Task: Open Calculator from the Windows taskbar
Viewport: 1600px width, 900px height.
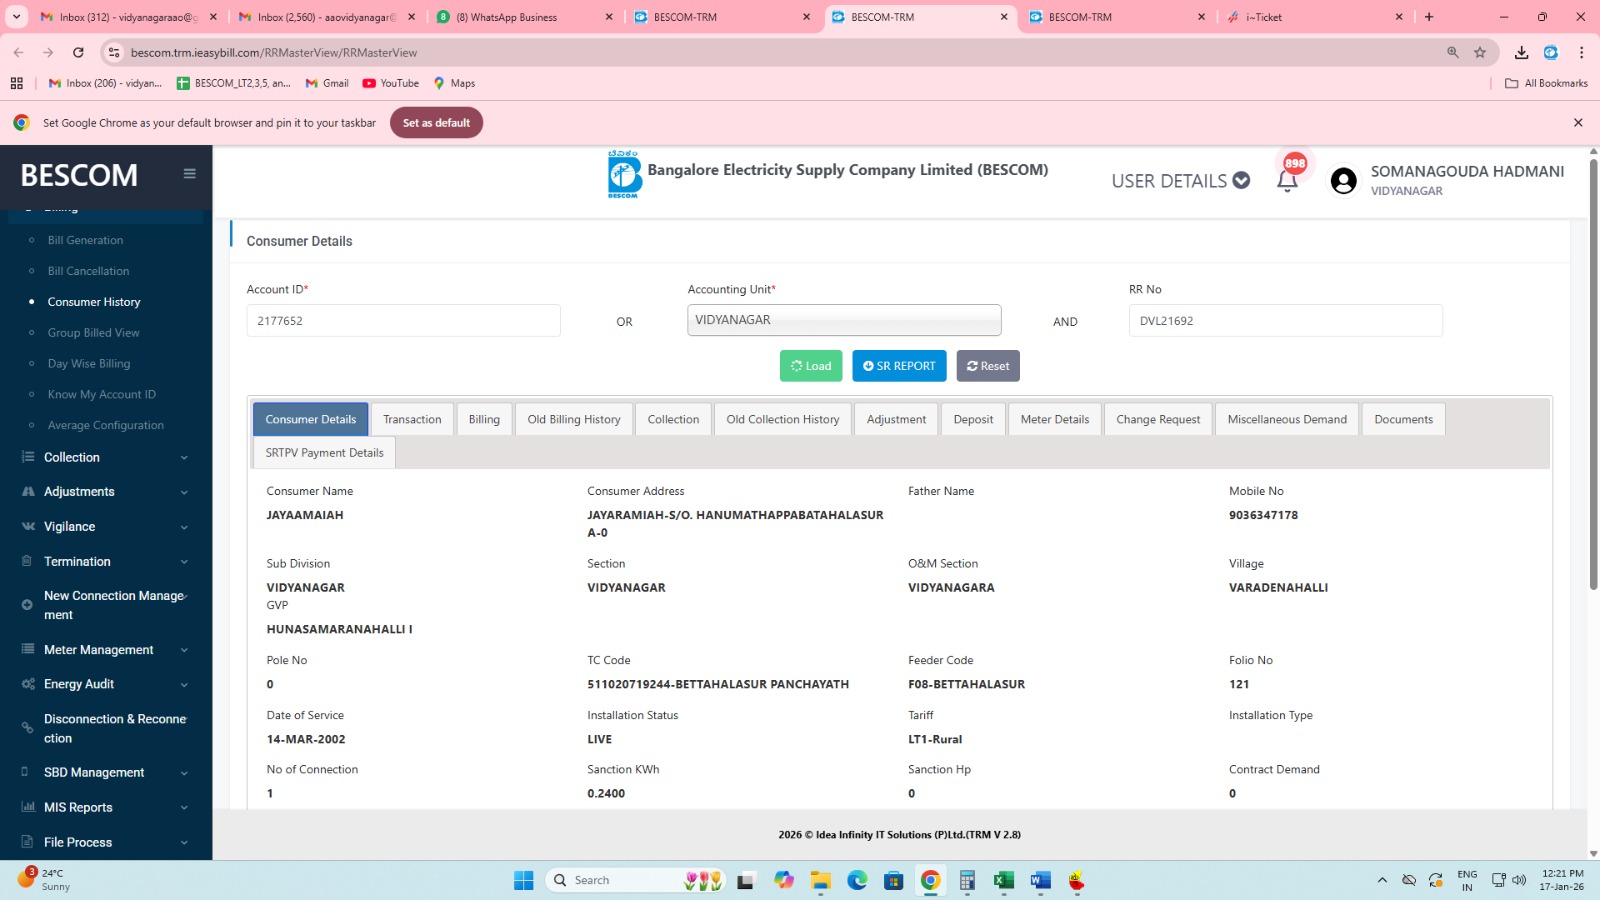Action: tap(967, 880)
